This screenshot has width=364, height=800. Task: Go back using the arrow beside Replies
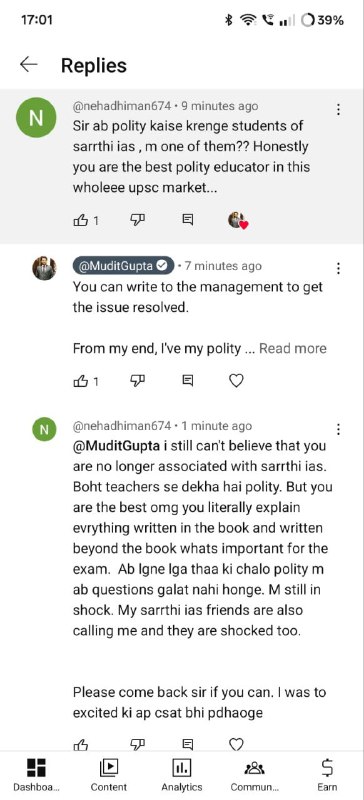(x=29, y=64)
